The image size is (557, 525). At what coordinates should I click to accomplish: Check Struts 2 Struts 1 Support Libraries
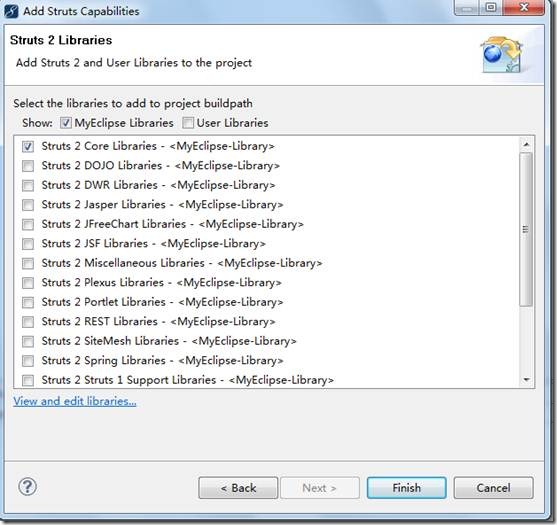point(28,380)
